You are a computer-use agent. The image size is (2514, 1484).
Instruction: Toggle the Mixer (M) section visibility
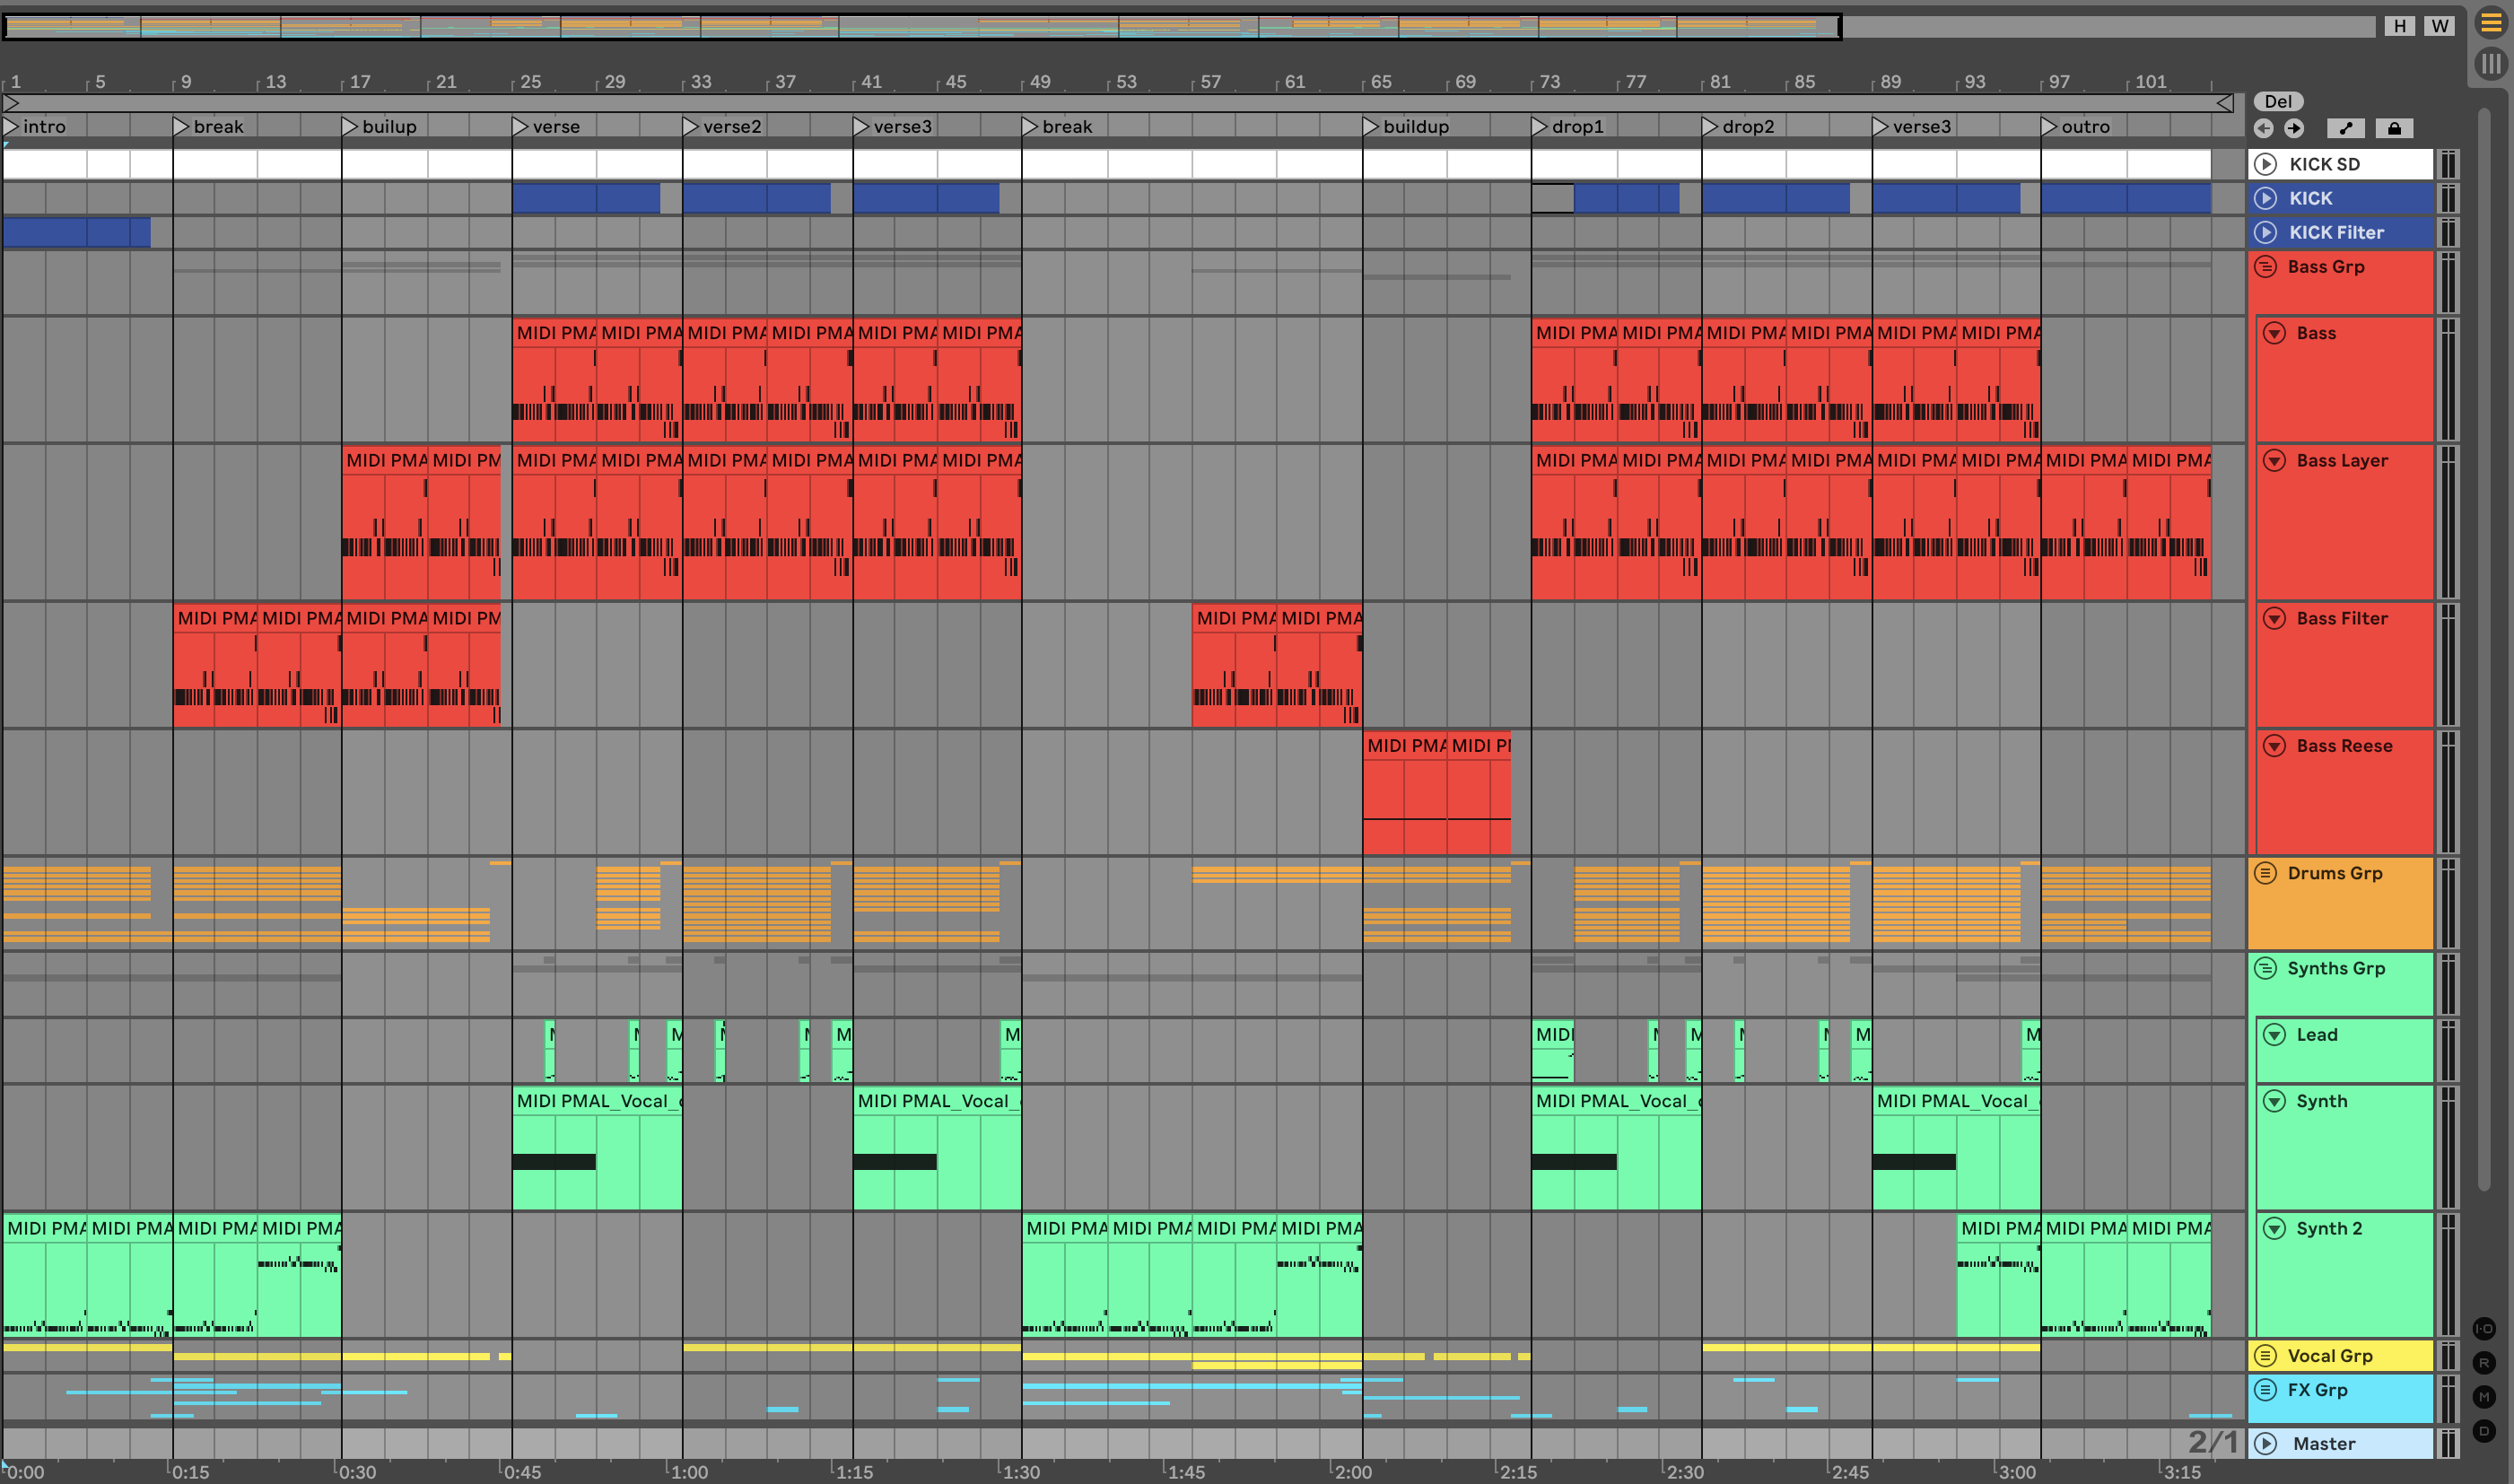(x=2484, y=1397)
